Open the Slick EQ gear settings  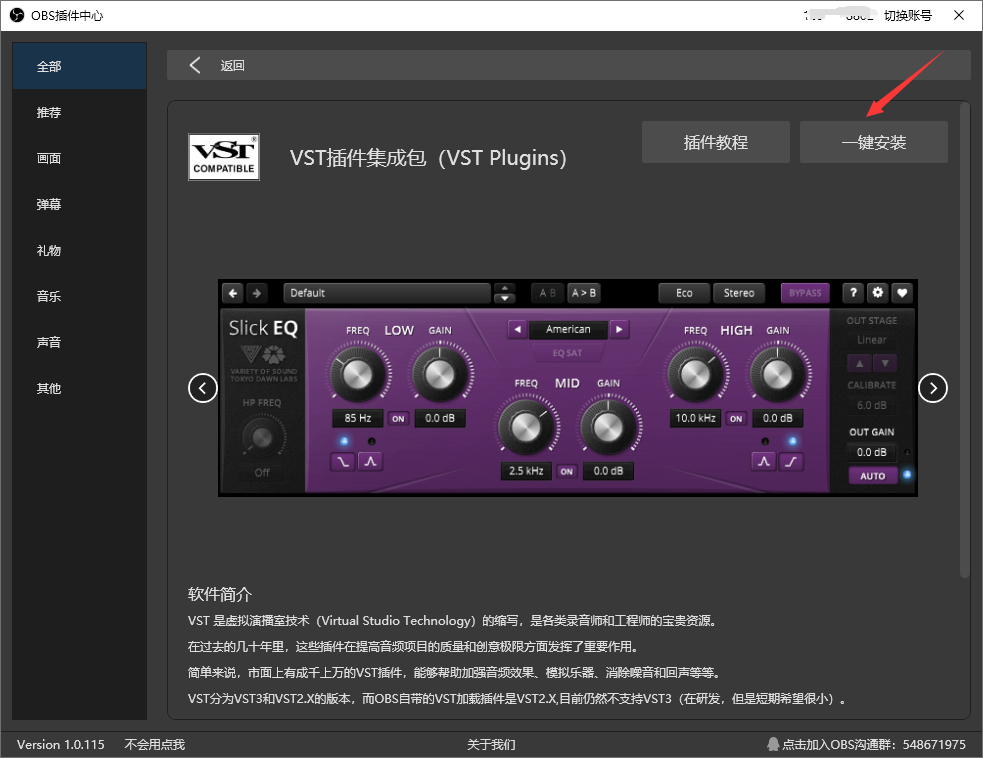877,292
